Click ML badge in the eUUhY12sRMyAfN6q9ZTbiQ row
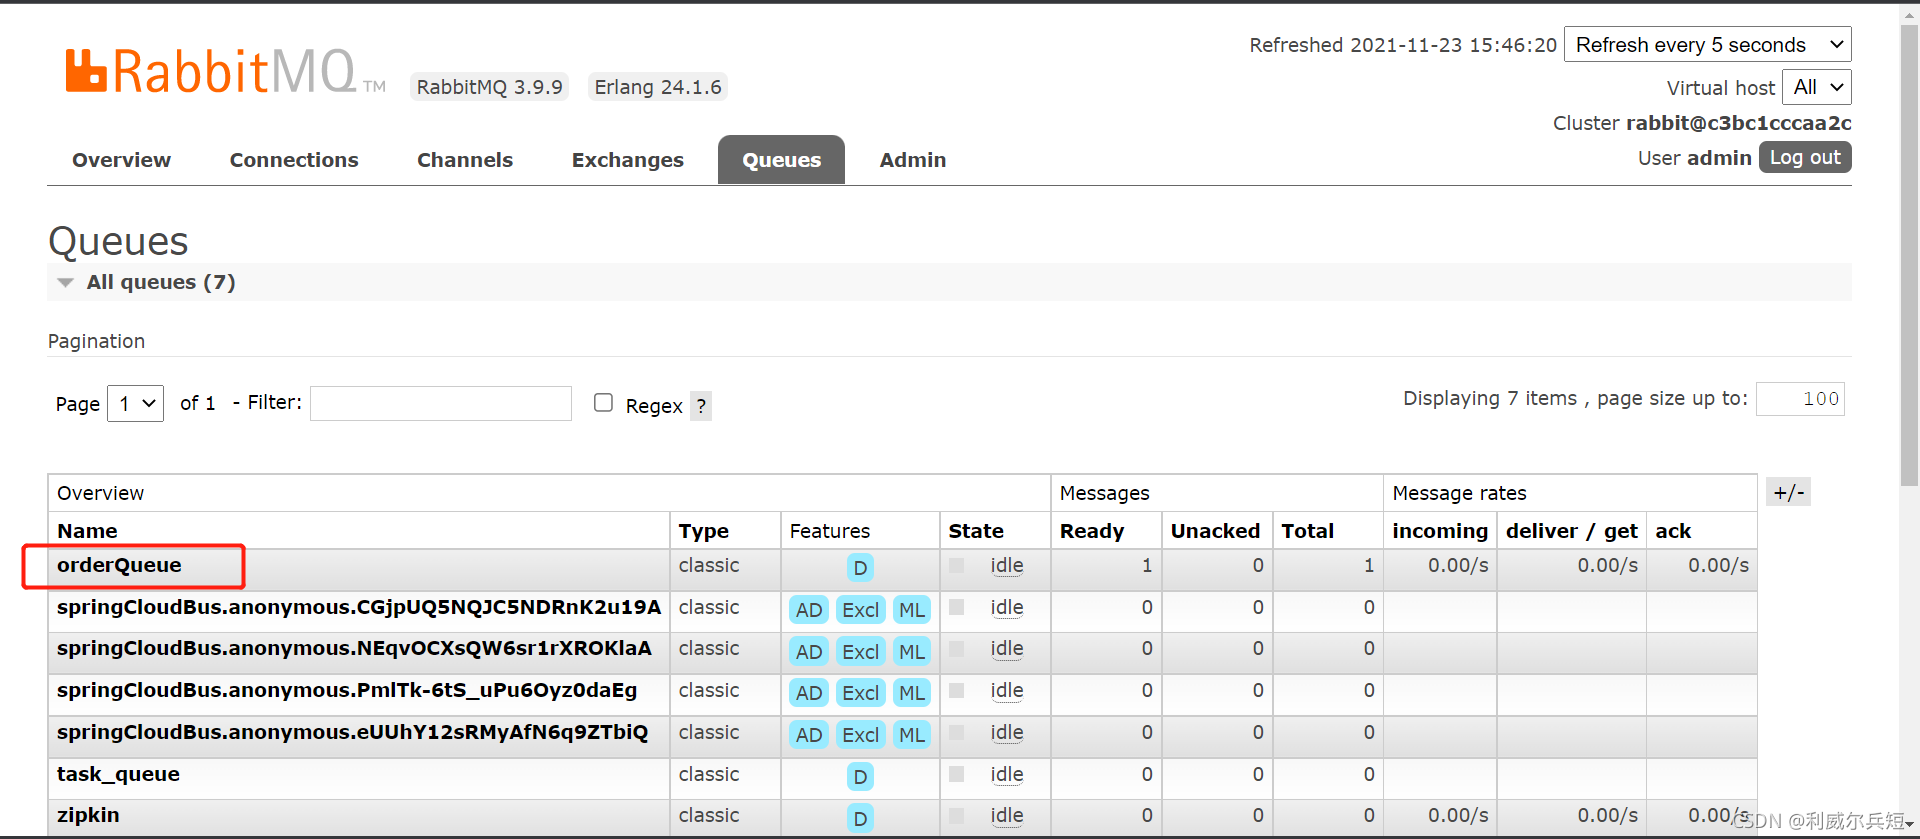Image resolution: width=1920 pixels, height=839 pixels. [912, 735]
